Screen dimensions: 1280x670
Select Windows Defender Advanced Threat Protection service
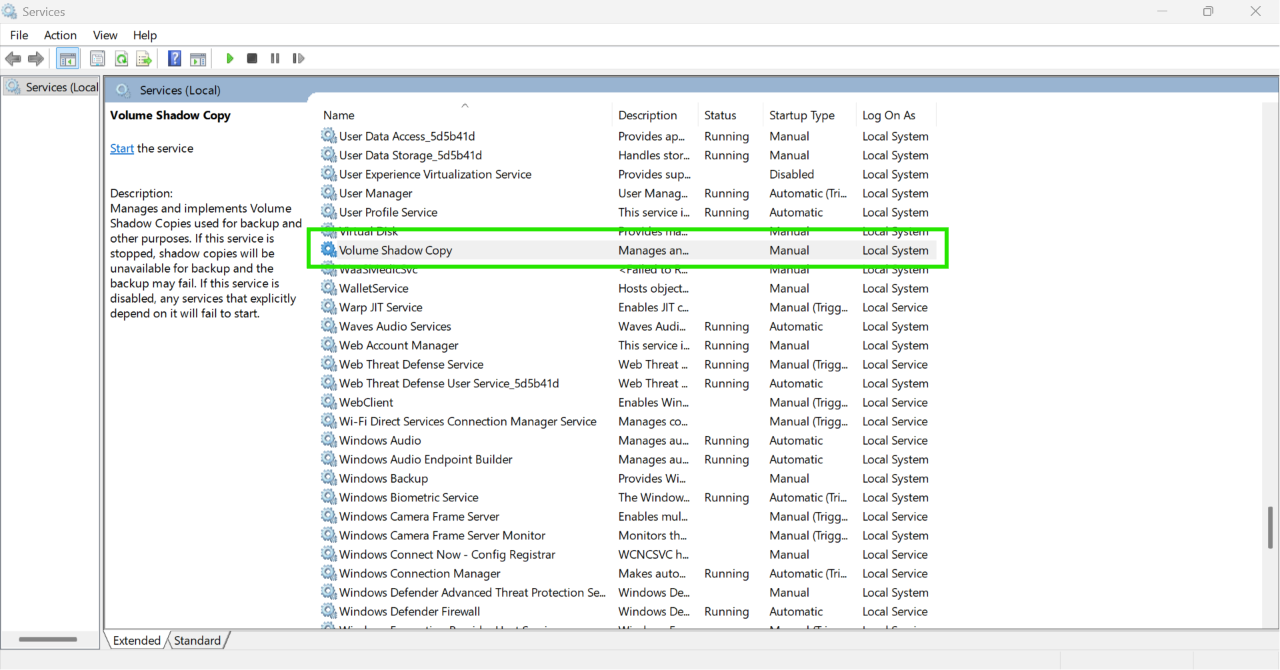tap(627, 592)
